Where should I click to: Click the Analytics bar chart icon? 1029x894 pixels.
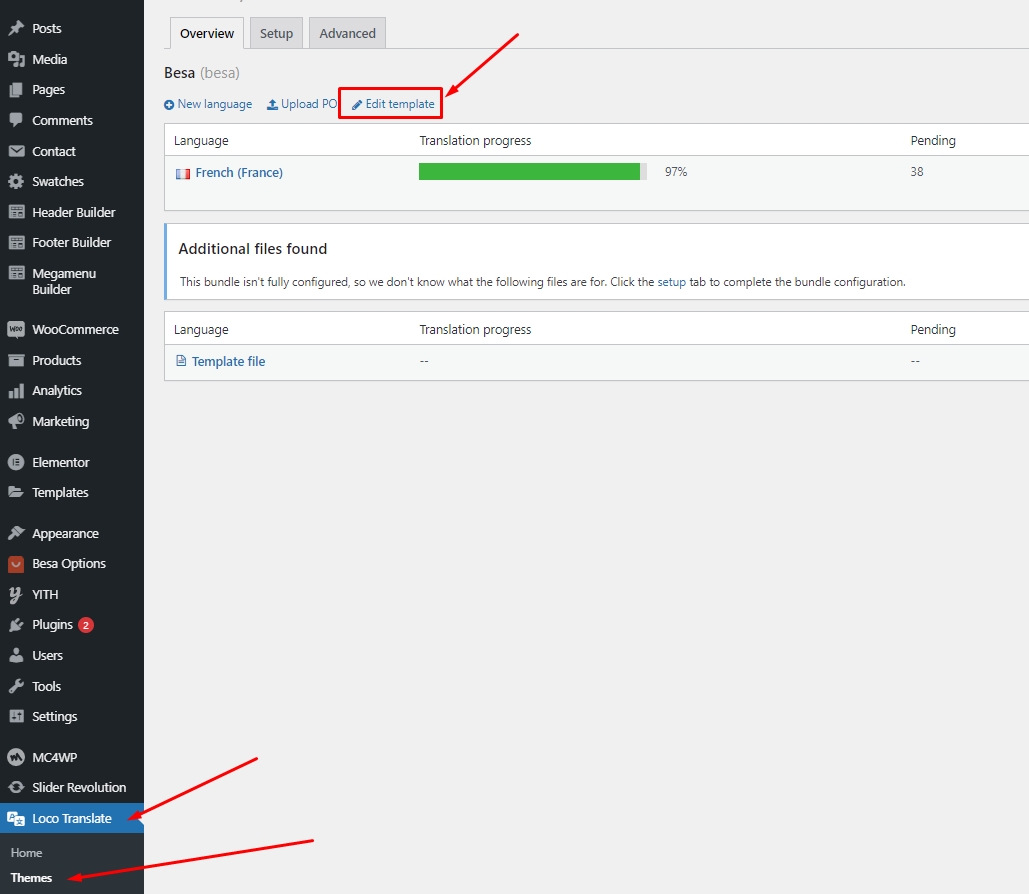[16, 391]
